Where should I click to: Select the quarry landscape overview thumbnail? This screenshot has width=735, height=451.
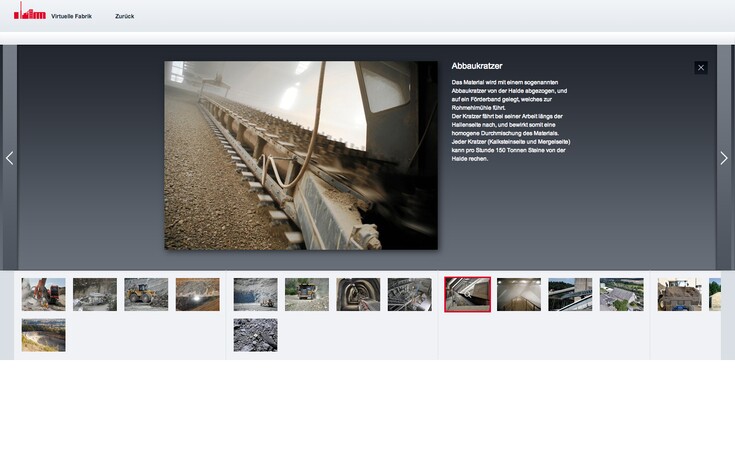point(44,335)
